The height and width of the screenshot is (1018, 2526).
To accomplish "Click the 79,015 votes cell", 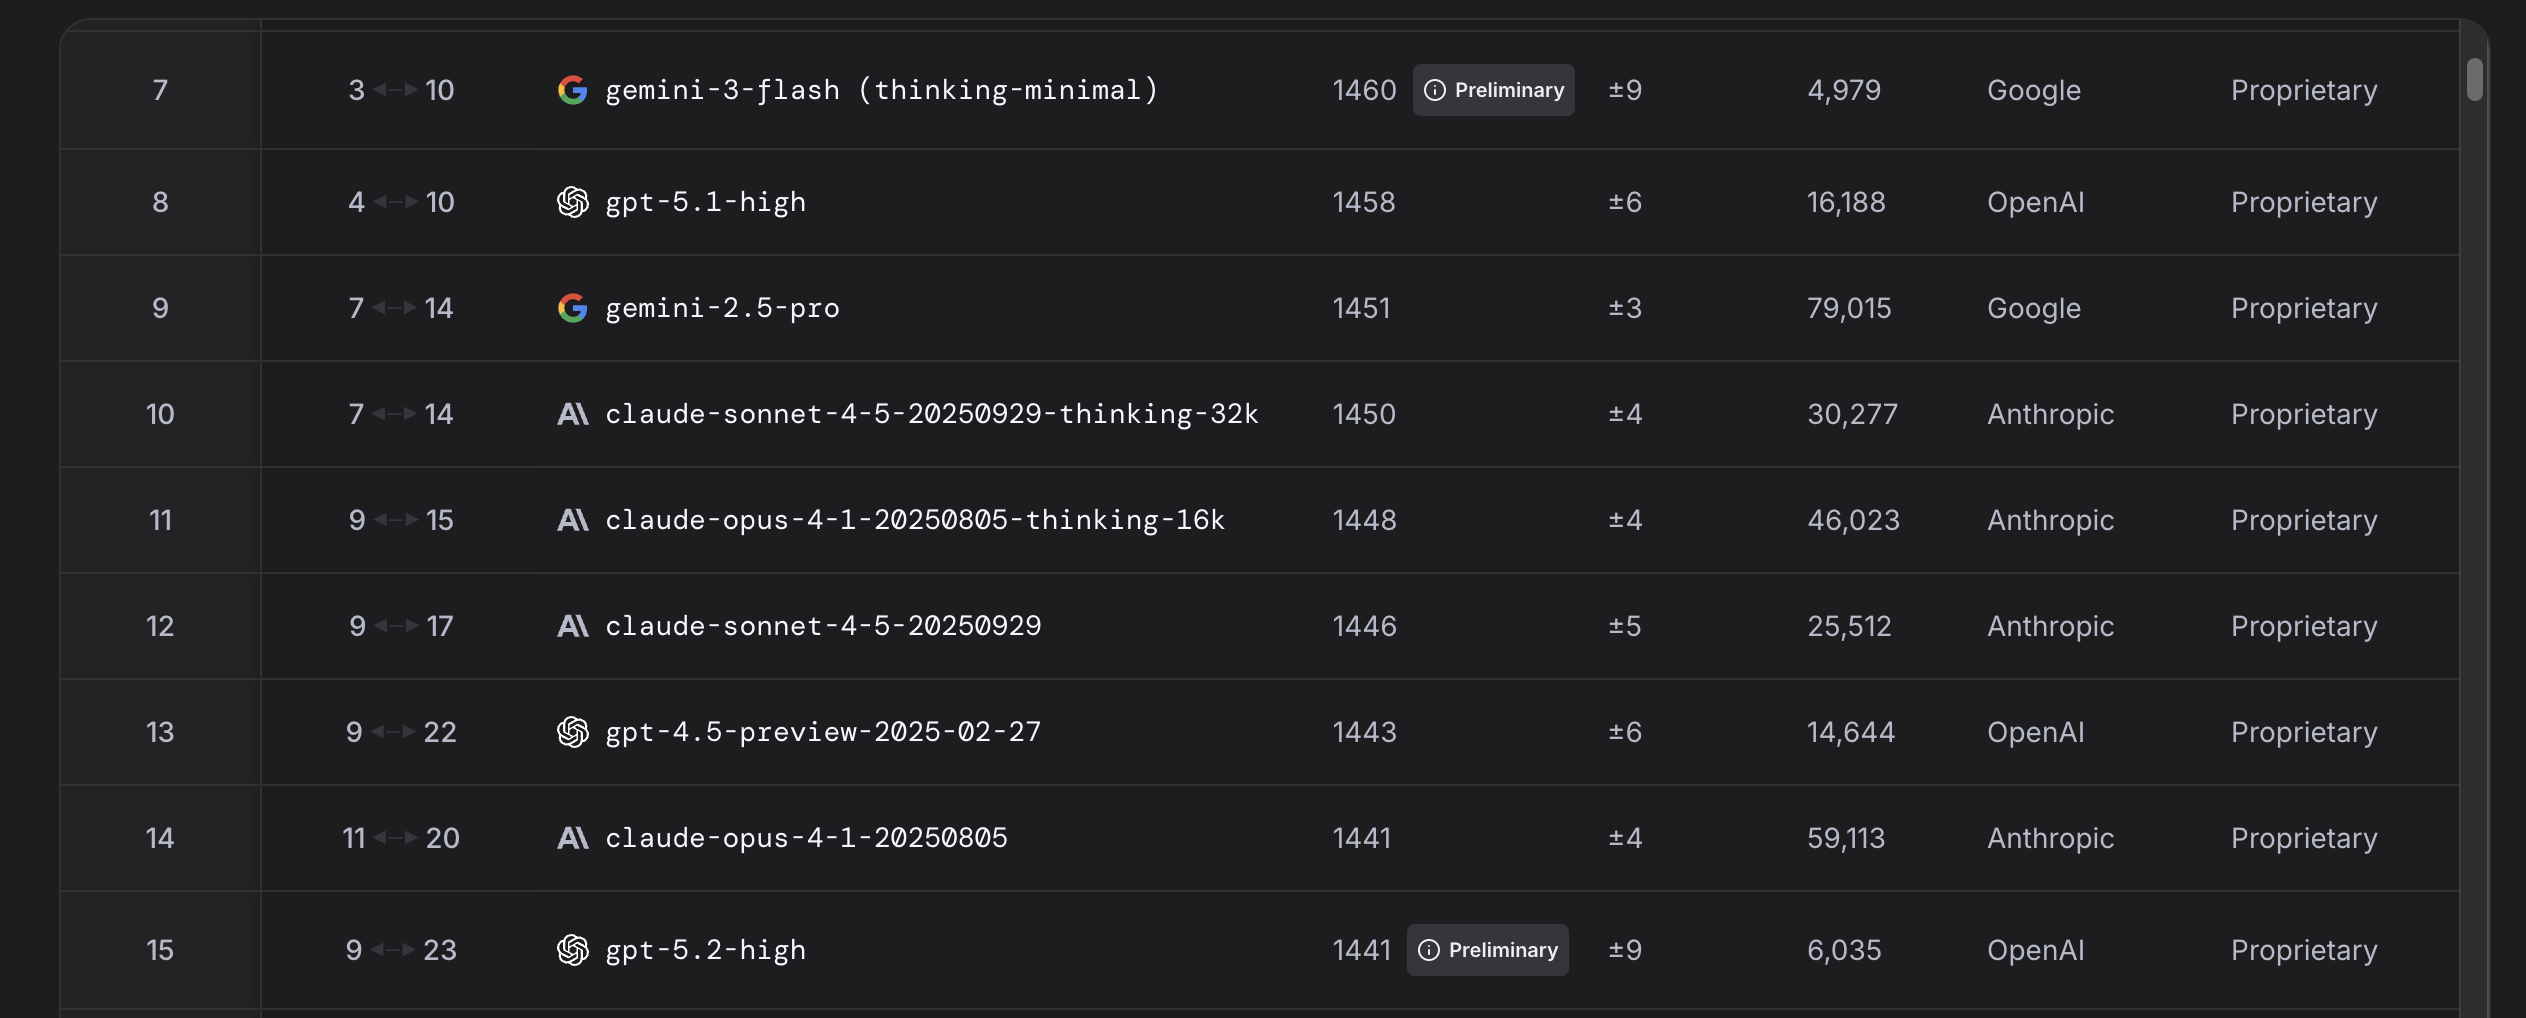I will tap(1848, 308).
